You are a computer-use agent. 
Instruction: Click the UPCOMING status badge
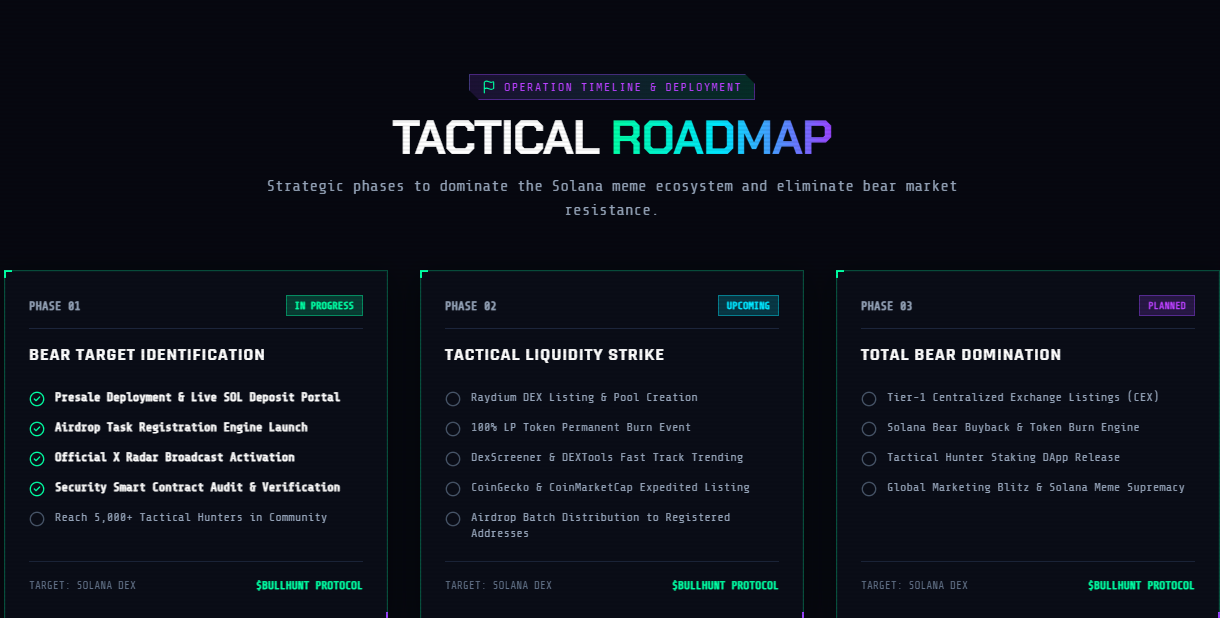pos(748,306)
